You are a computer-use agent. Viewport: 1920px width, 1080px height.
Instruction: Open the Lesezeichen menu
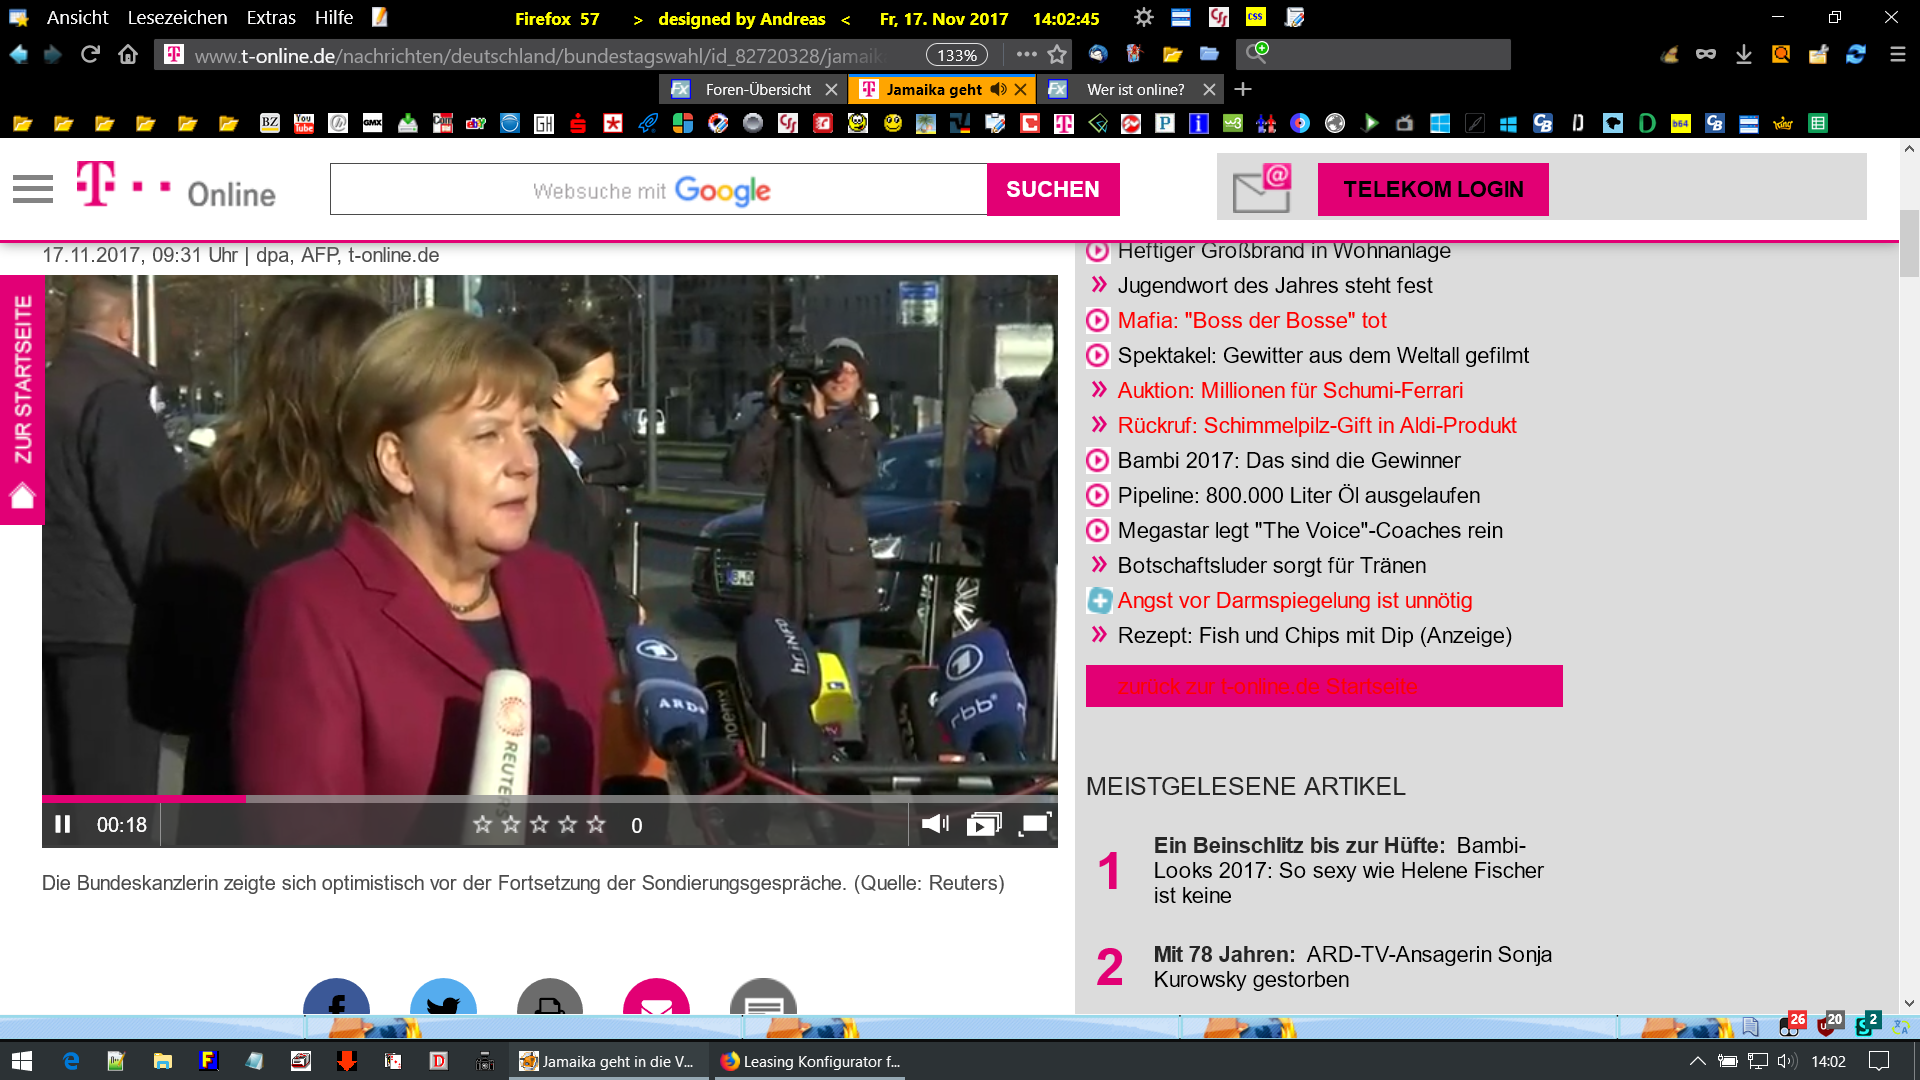177,18
